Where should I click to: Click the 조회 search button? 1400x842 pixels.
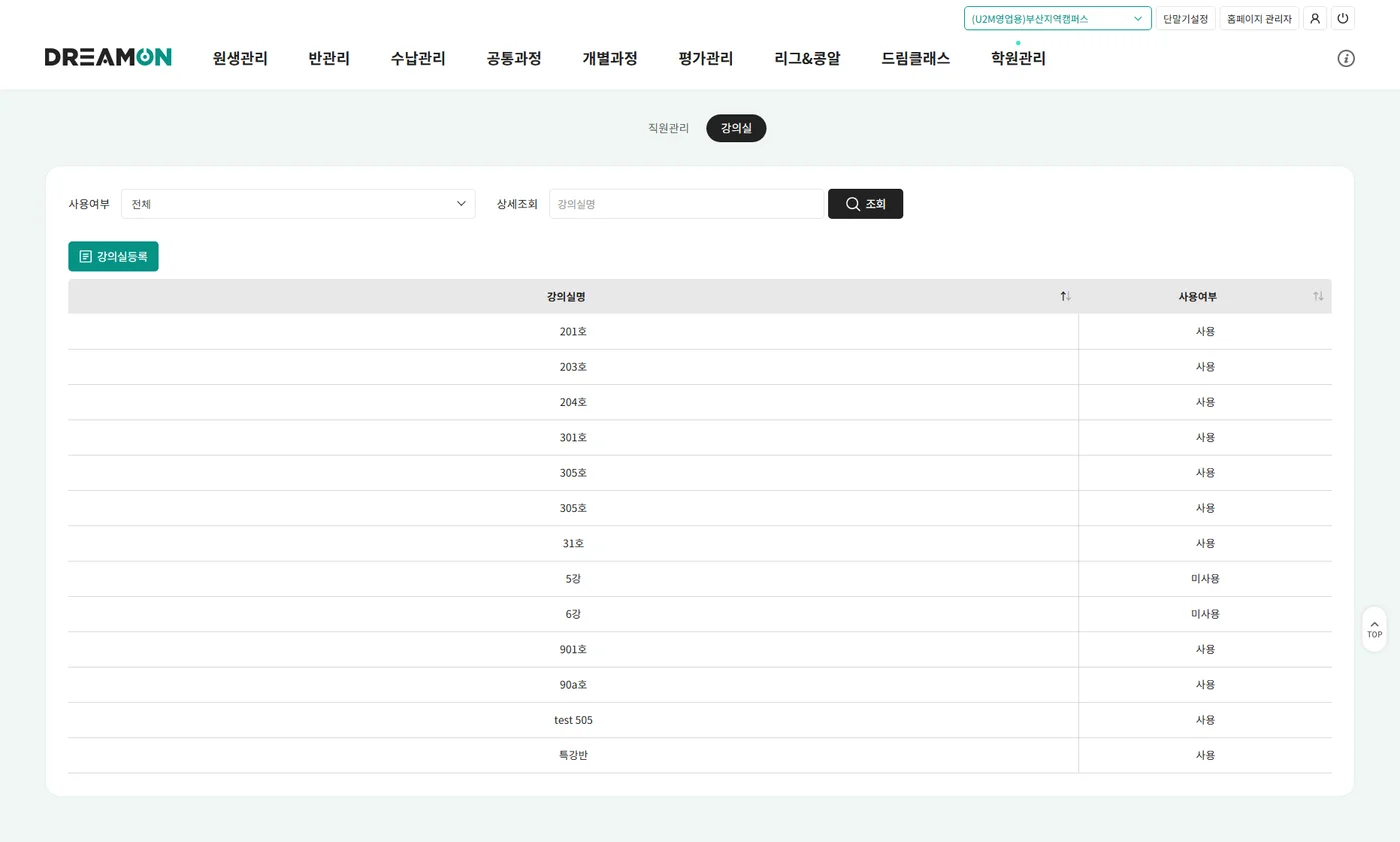point(865,204)
